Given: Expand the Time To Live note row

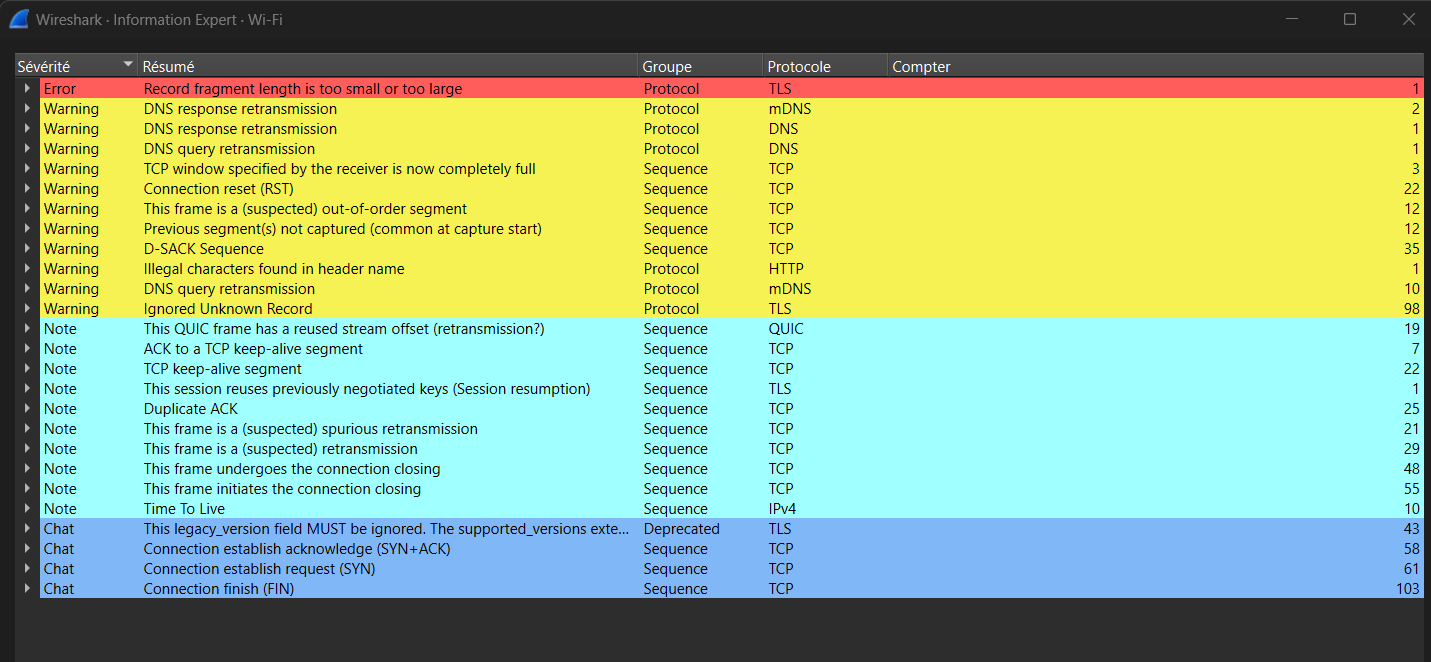Looking at the screenshot, I should pos(28,509).
